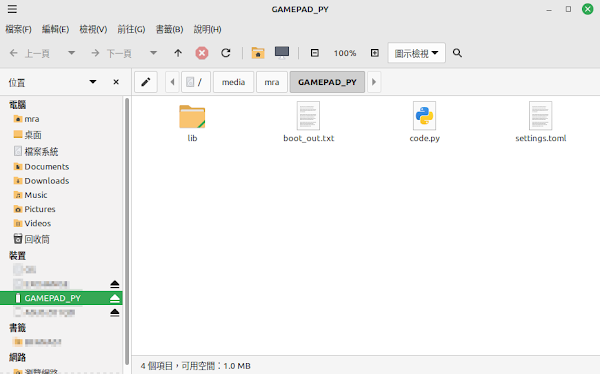Go to the home folder
The image size is (600, 374).
click(x=258, y=53)
